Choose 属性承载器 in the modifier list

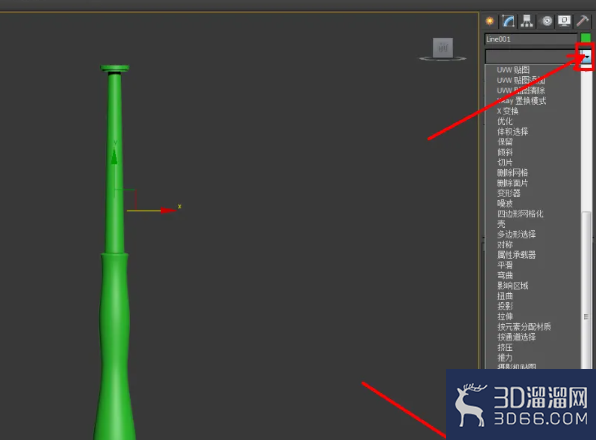(516, 255)
